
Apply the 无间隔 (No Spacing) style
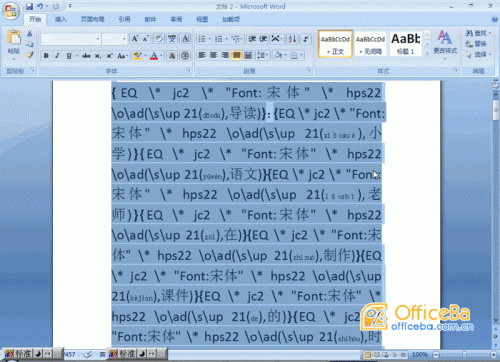click(370, 44)
